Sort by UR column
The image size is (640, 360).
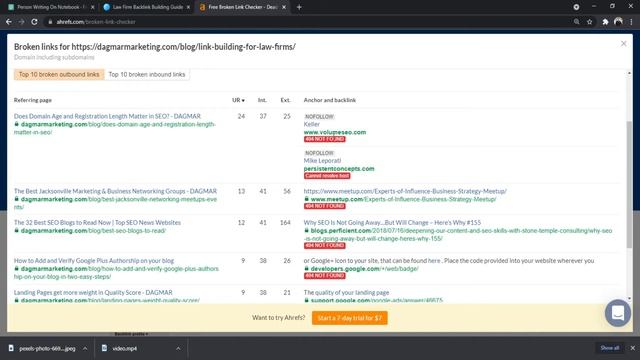pyautogui.click(x=238, y=100)
